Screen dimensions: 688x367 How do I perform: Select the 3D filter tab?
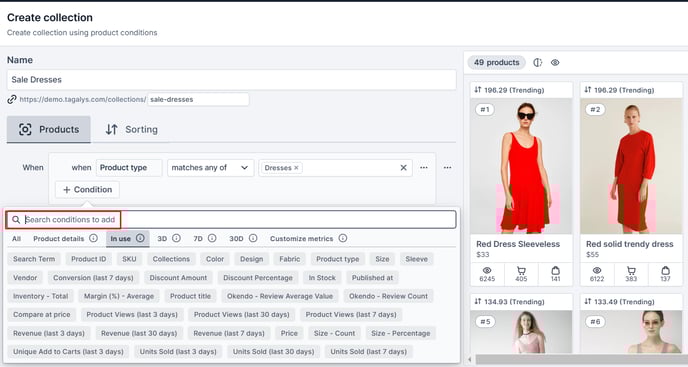162,239
